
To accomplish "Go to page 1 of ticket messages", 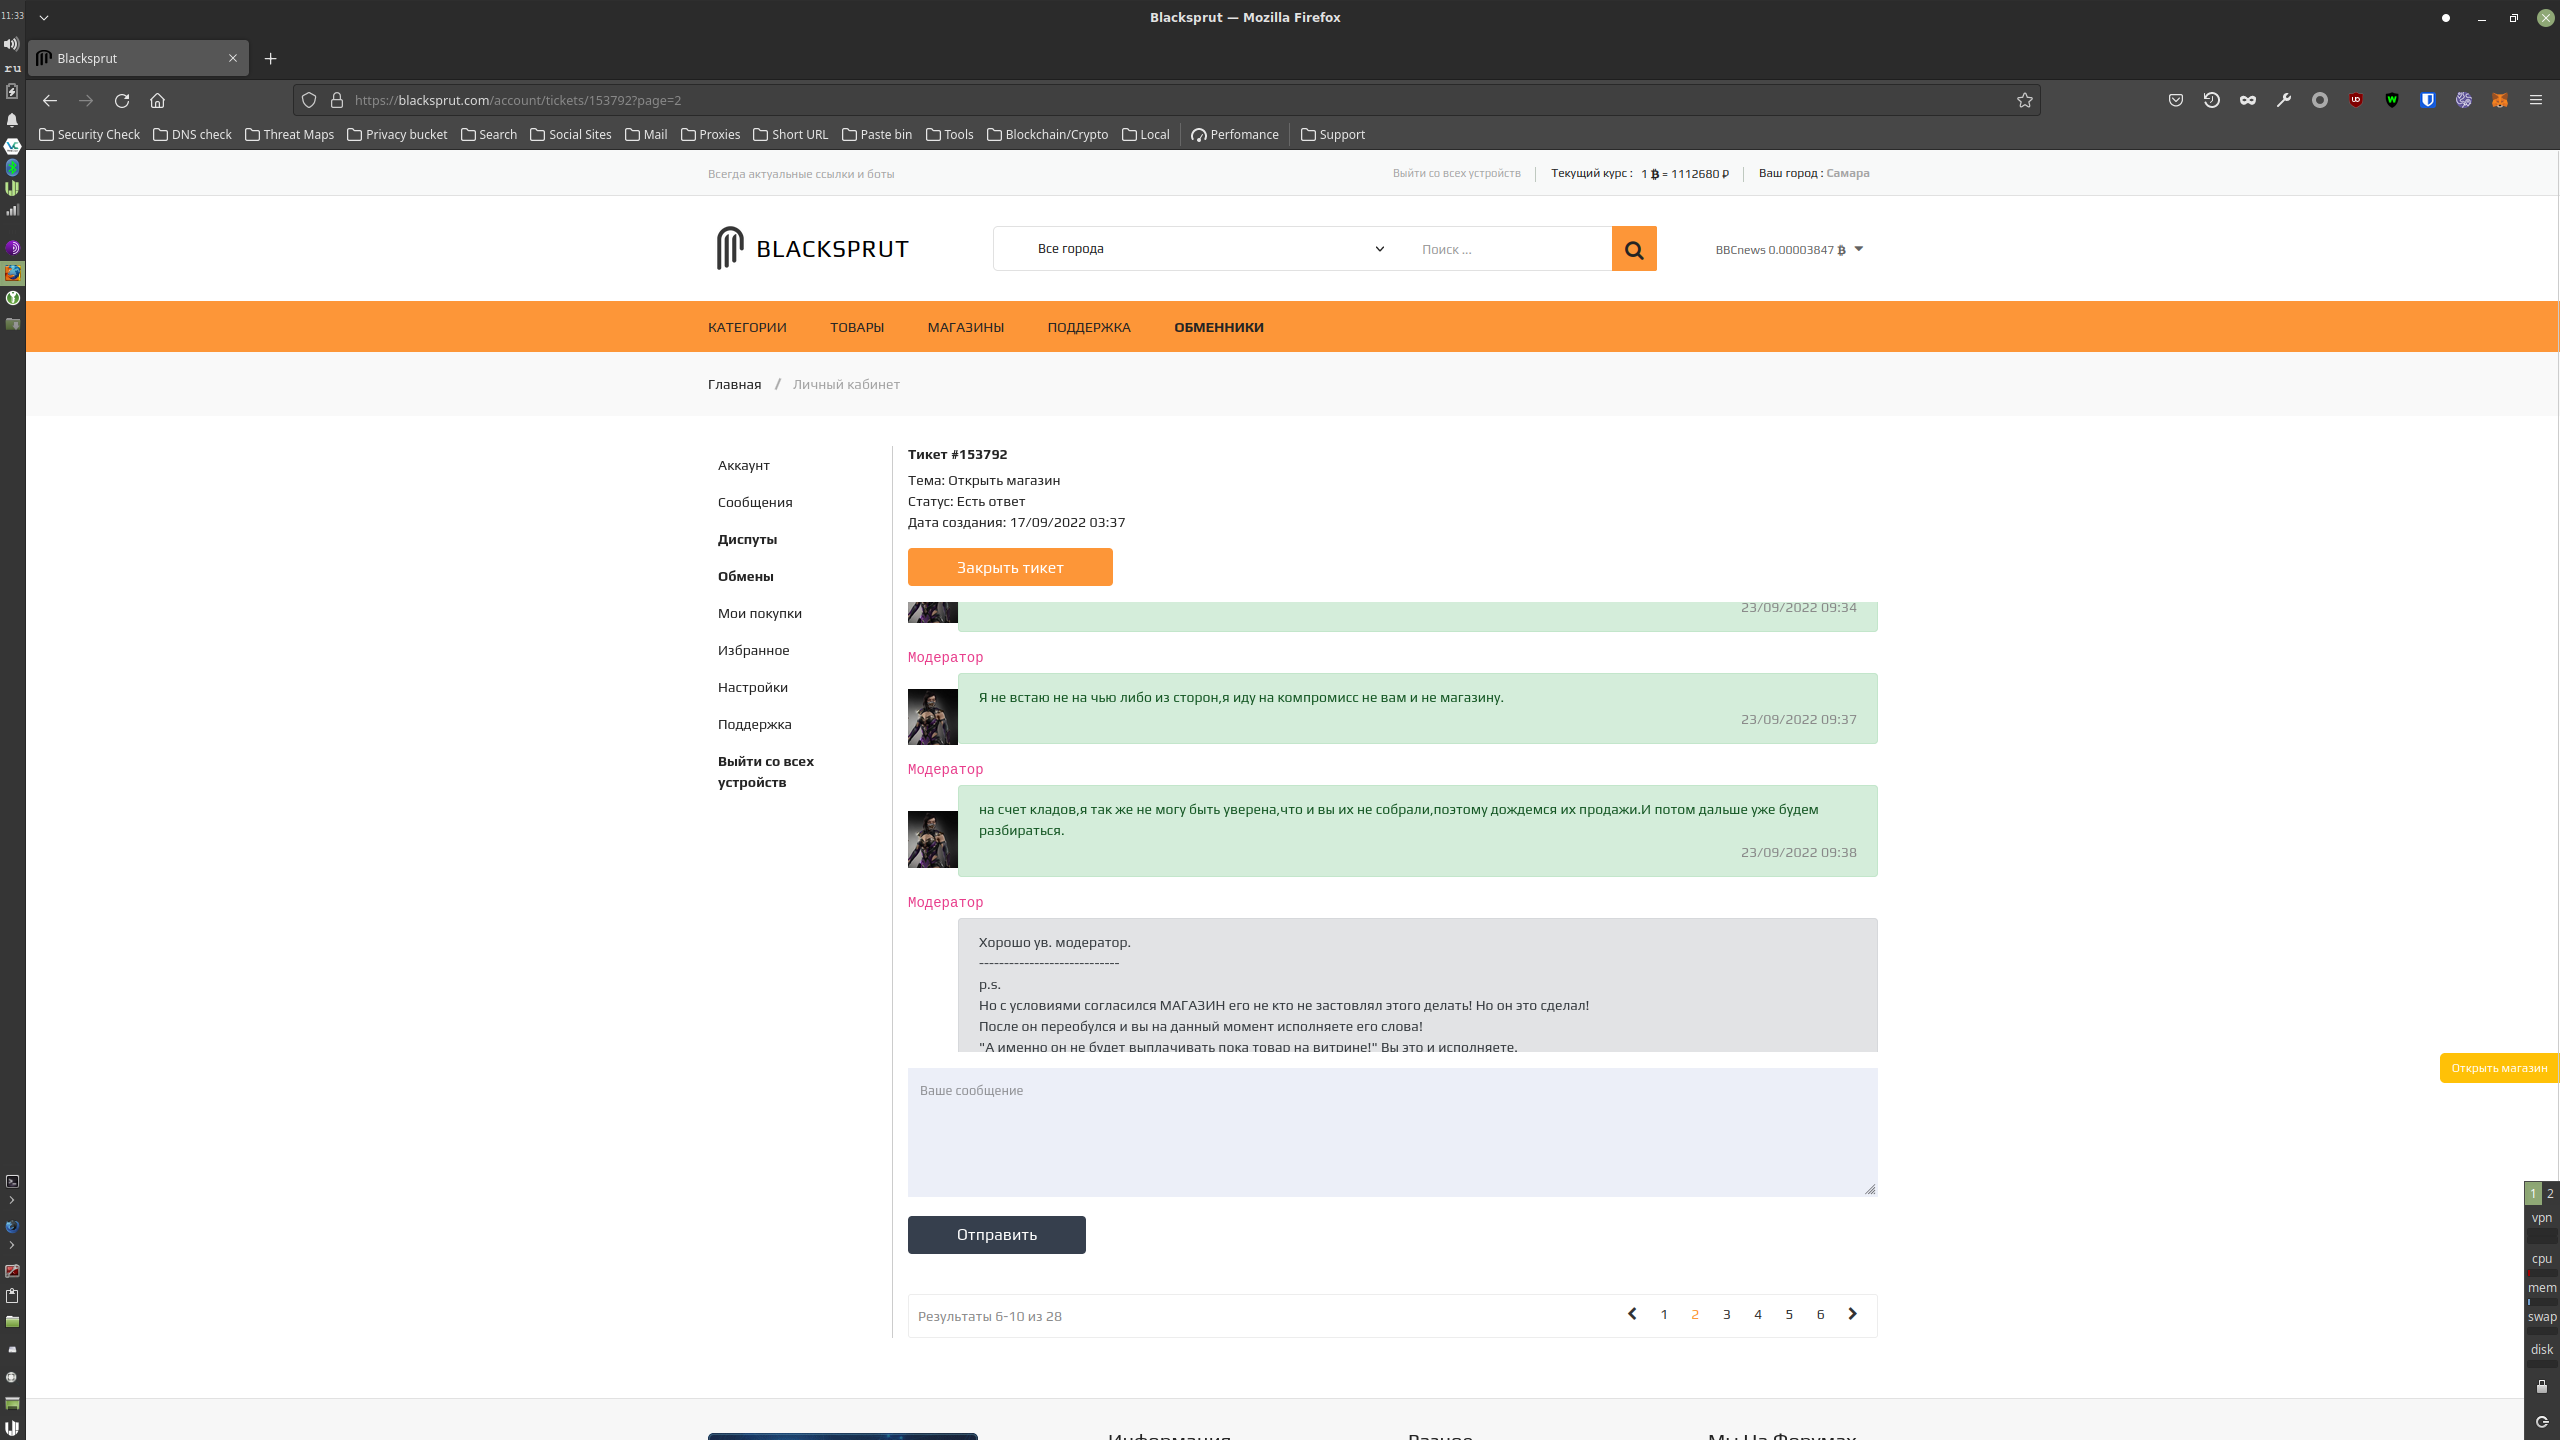I will 1664,1314.
